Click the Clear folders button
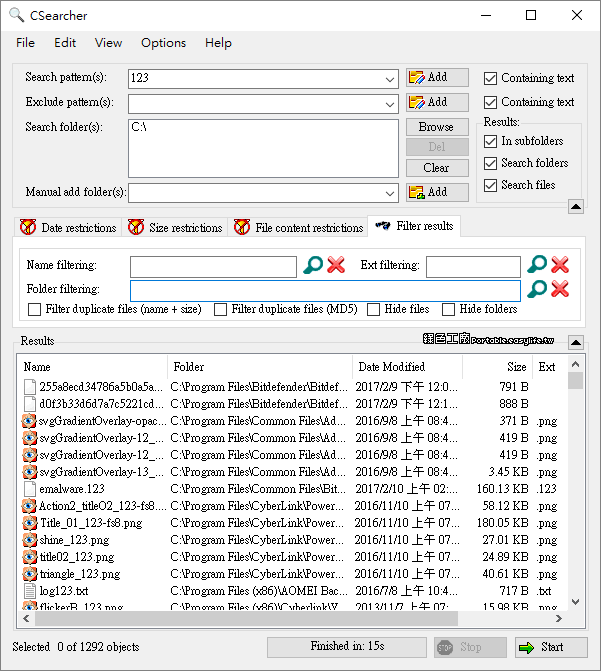The height and width of the screenshot is (671, 601). point(437,168)
